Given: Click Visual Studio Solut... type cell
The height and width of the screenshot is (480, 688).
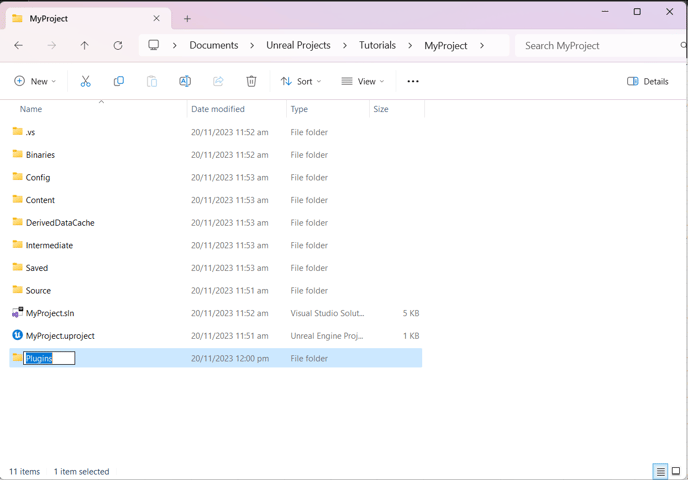Looking at the screenshot, I should tap(327, 313).
